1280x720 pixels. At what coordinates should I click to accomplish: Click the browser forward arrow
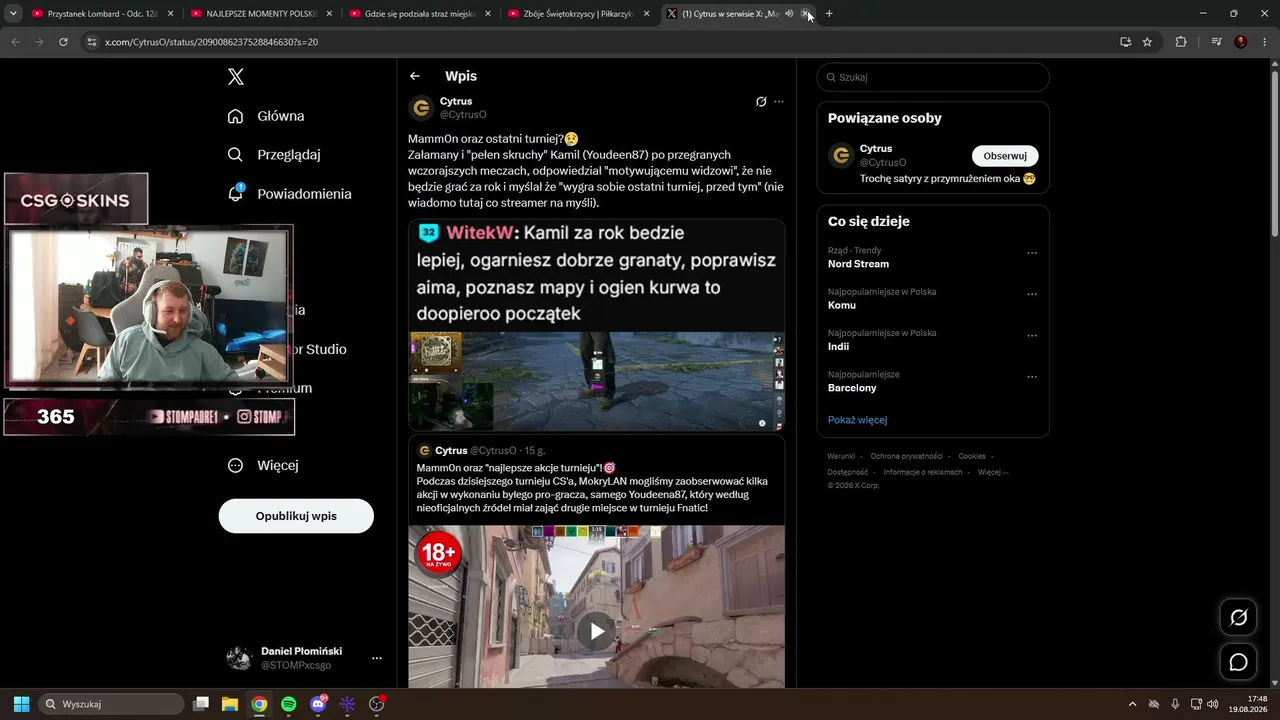[x=39, y=42]
